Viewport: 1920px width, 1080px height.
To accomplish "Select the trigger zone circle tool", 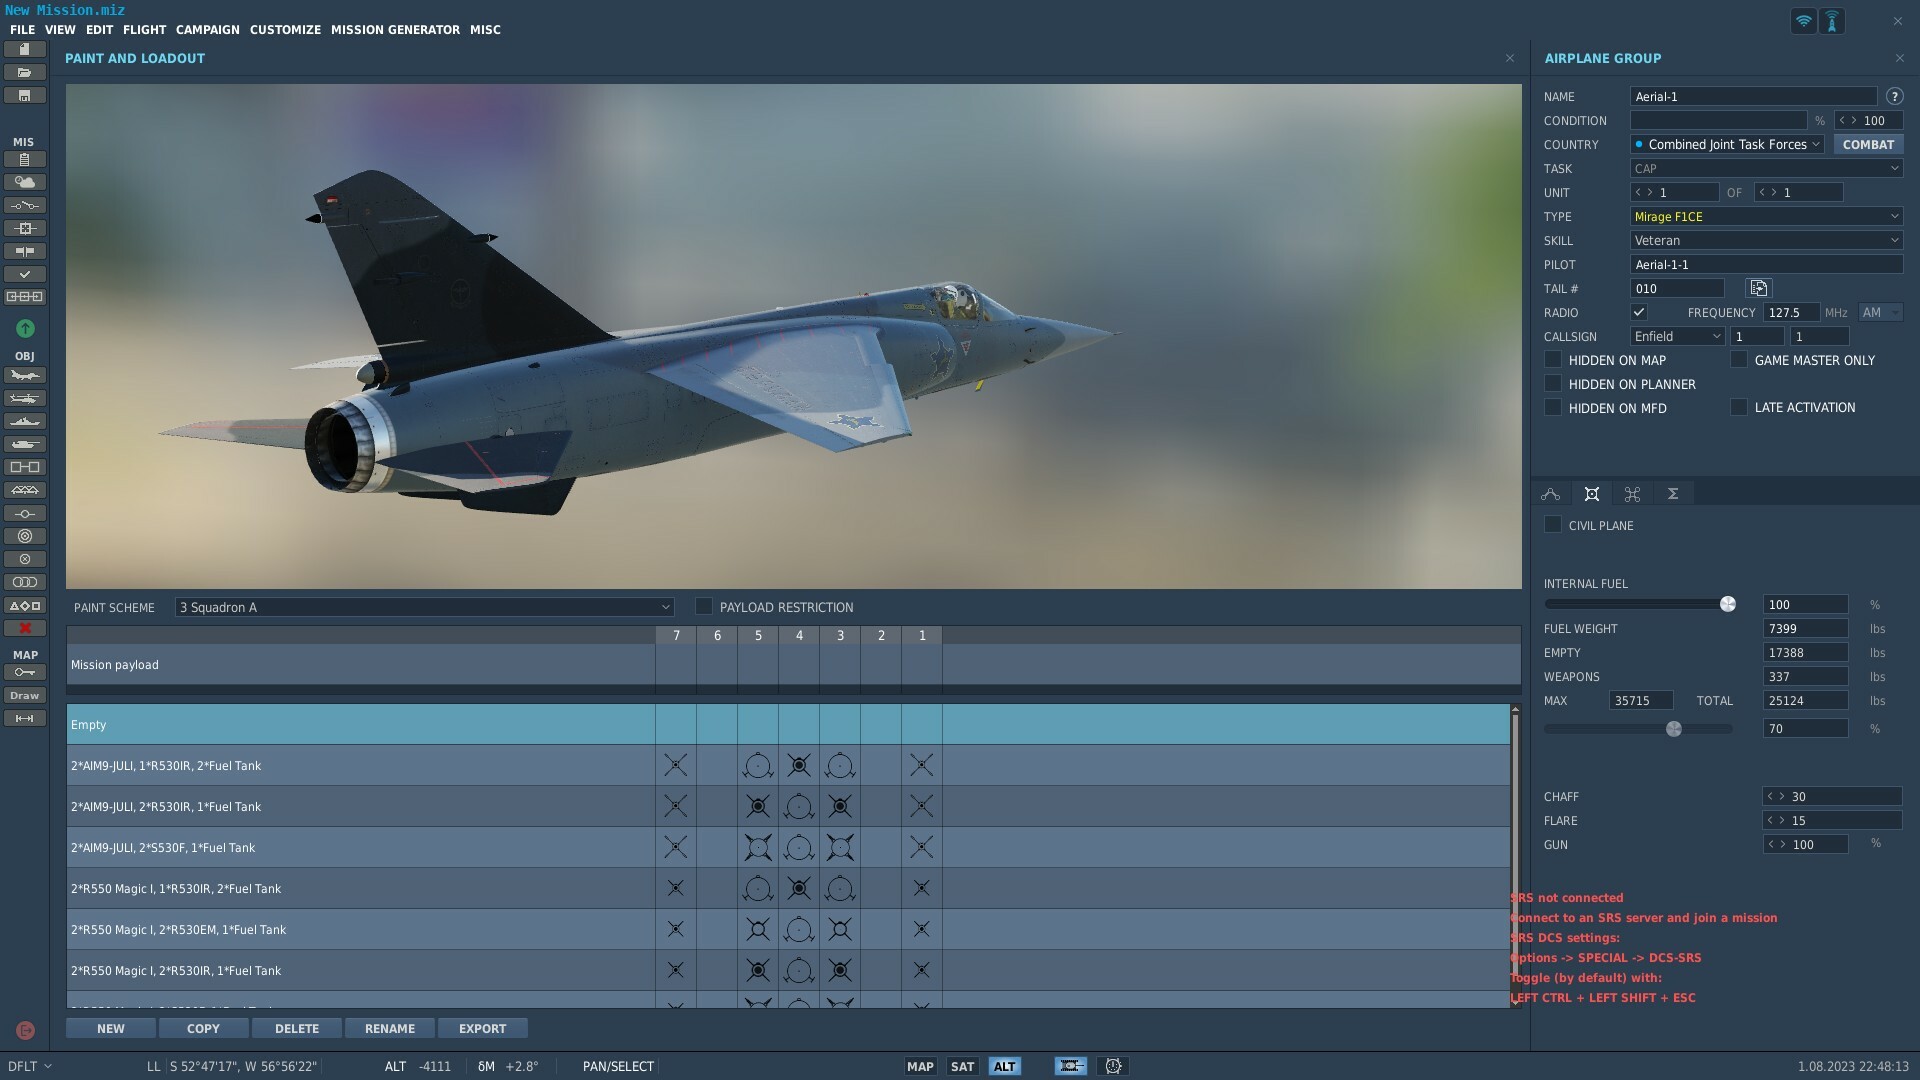I will coord(25,536).
